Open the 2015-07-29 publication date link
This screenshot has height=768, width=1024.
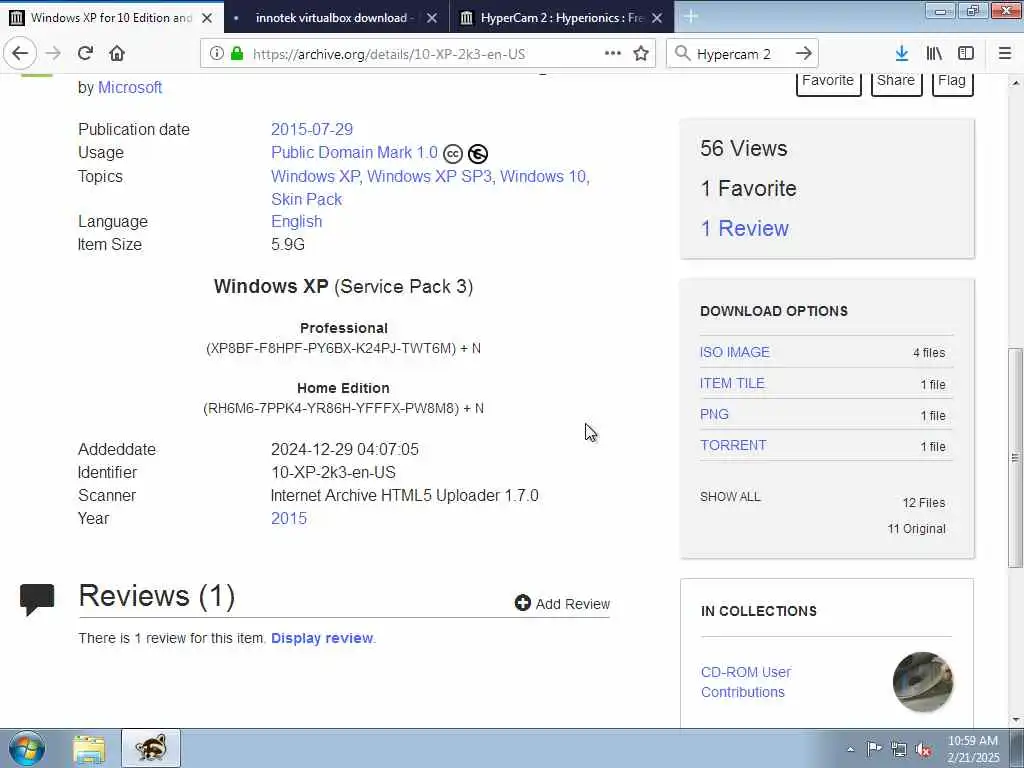(312, 129)
